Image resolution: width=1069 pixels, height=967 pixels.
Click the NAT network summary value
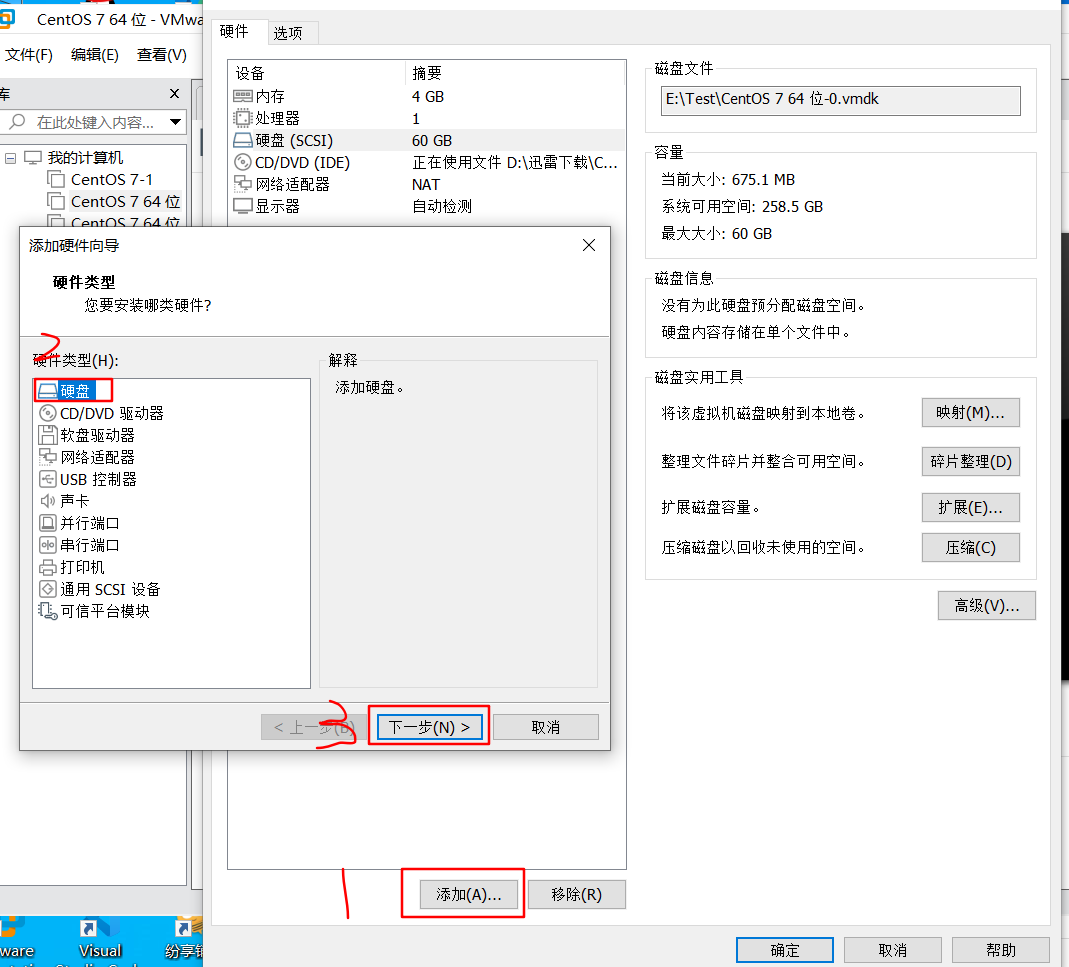click(x=425, y=184)
